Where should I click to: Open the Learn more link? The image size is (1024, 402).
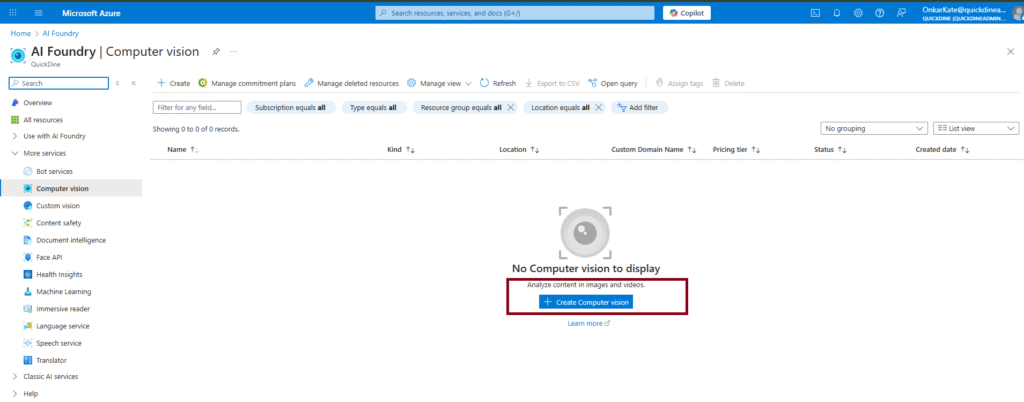(x=588, y=323)
